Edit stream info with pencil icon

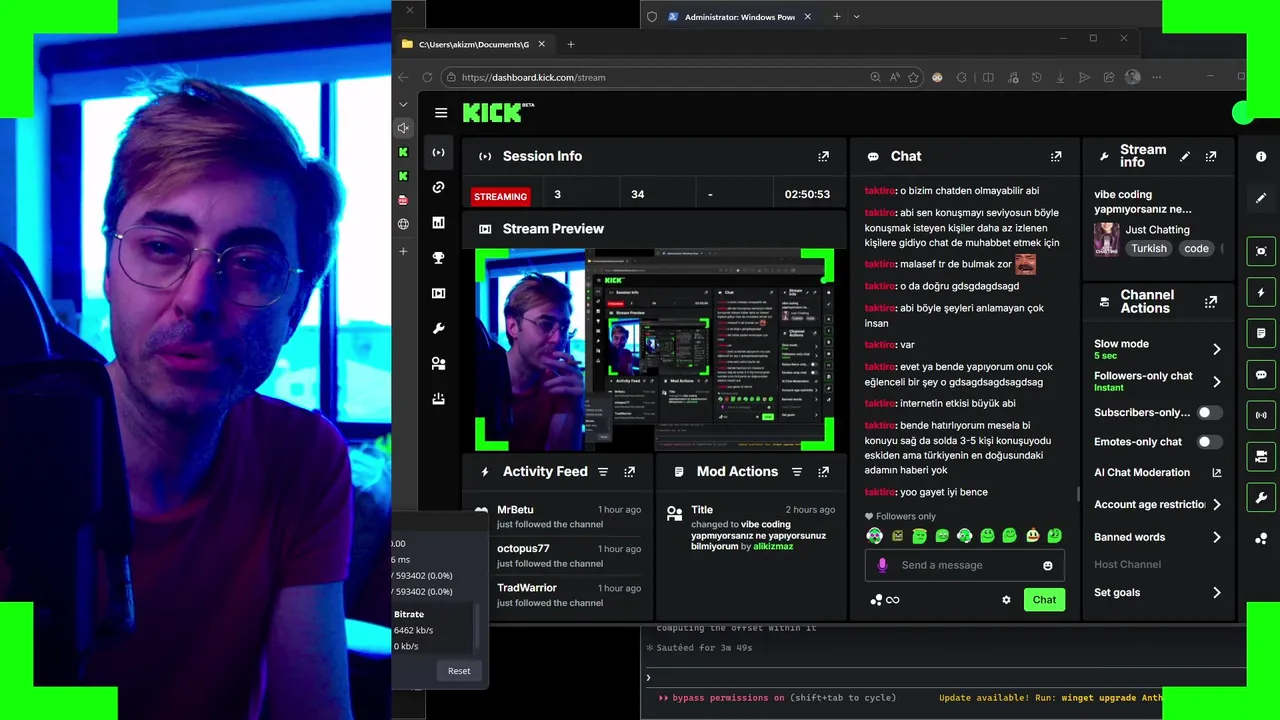1185,156
